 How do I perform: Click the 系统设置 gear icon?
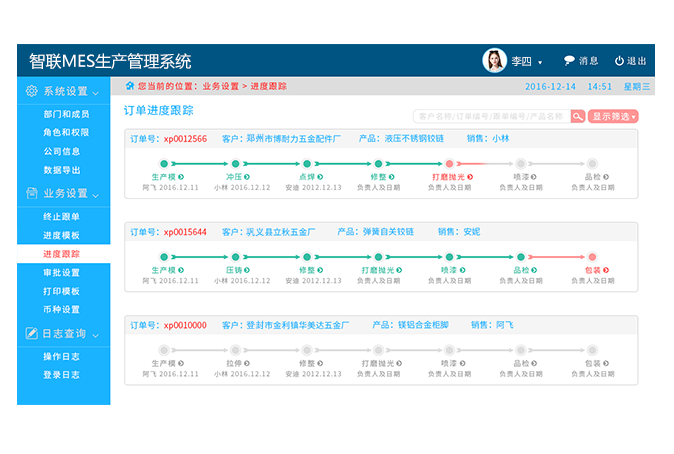click(x=31, y=91)
